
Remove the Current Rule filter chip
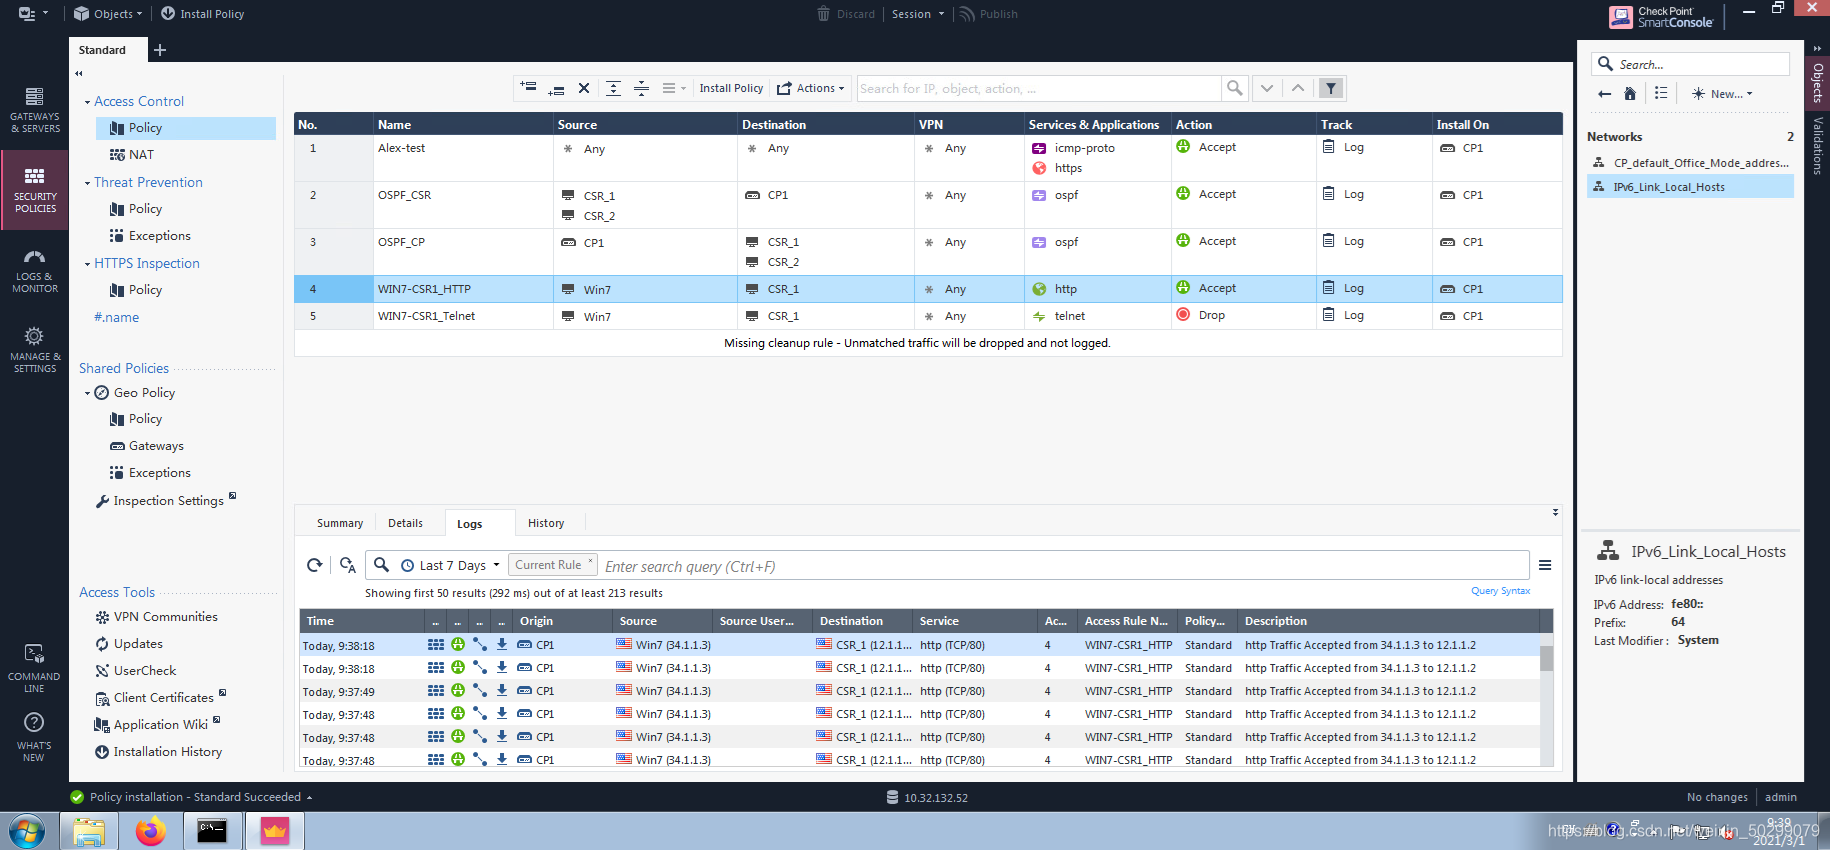pos(590,560)
